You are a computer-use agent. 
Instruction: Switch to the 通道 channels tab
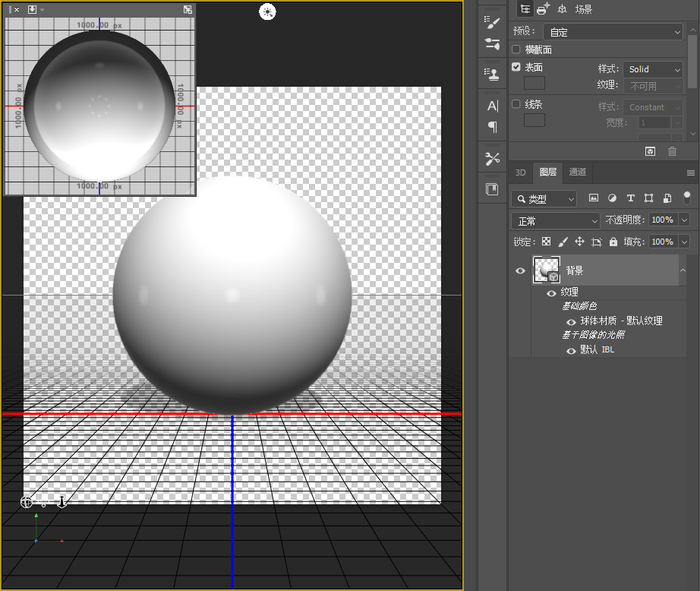(578, 172)
